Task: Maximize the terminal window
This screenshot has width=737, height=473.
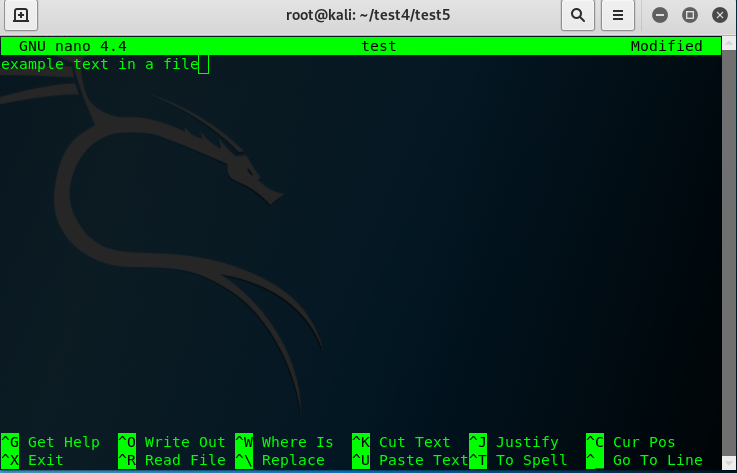Action: click(690, 15)
